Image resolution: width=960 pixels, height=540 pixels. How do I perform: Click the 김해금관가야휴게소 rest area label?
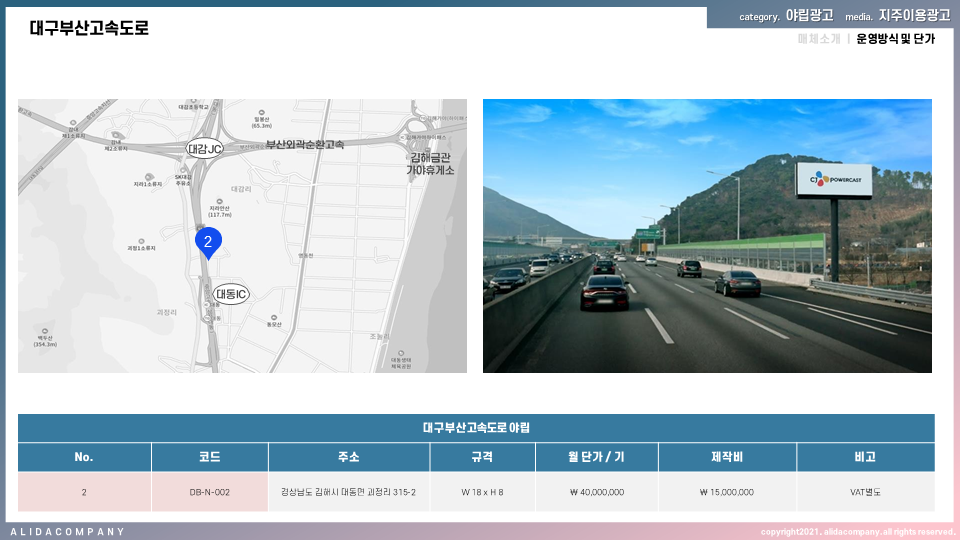point(430,163)
